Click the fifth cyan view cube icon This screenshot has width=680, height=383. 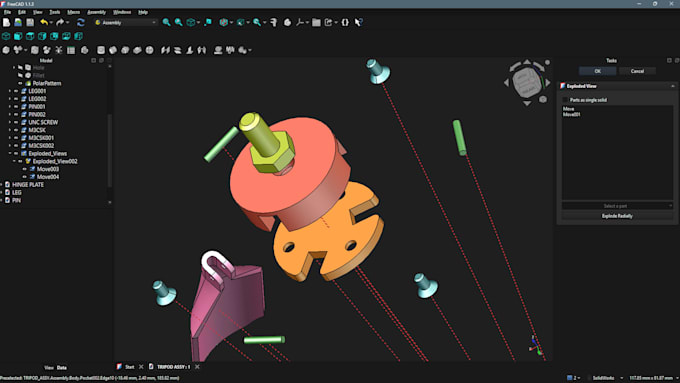pyautogui.click(x=54, y=36)
